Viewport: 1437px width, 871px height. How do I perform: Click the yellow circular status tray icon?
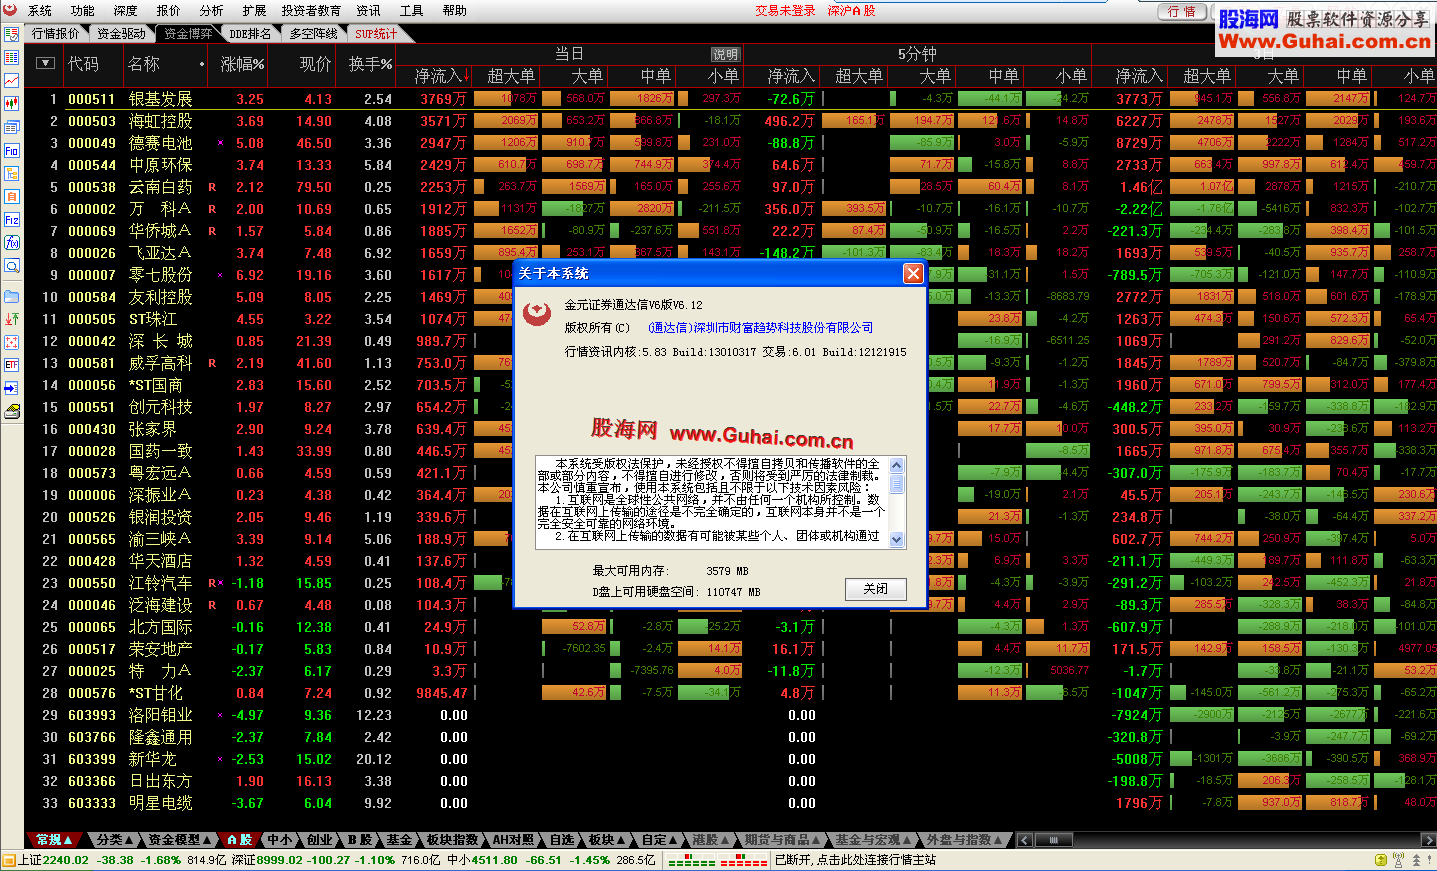tap(1381, 860)
